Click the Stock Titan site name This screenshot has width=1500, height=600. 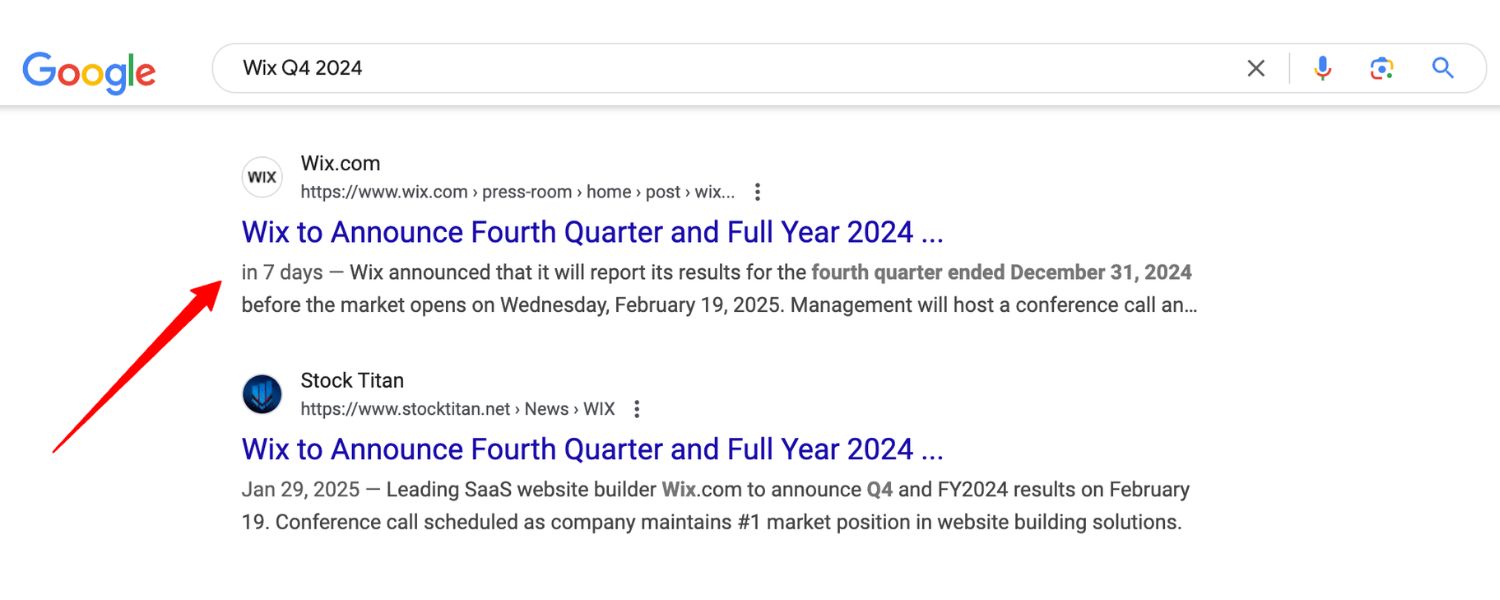point(352,380)
